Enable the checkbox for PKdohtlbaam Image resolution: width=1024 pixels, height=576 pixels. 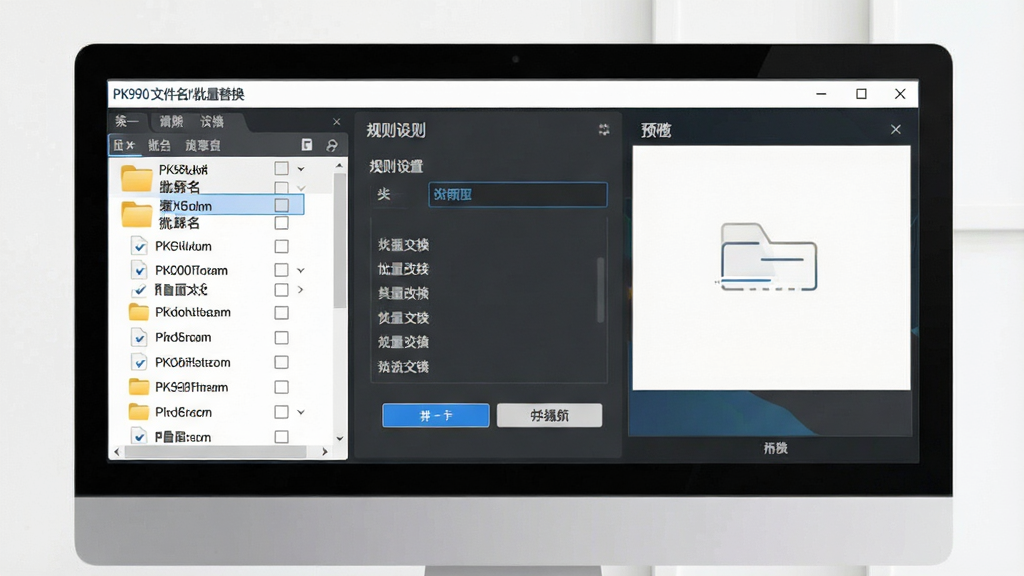coord(281,312)
